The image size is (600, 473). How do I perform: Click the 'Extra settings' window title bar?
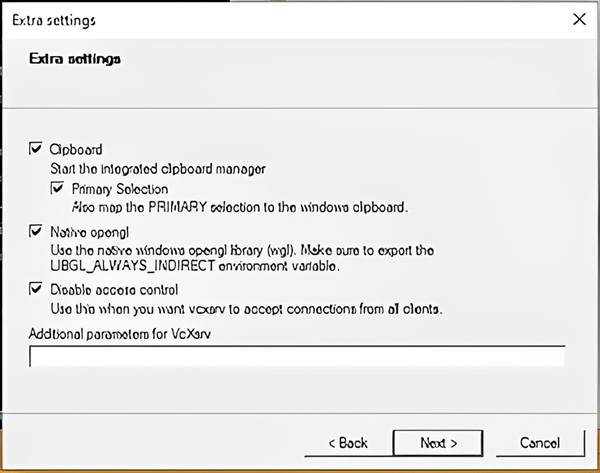point(250,19)
